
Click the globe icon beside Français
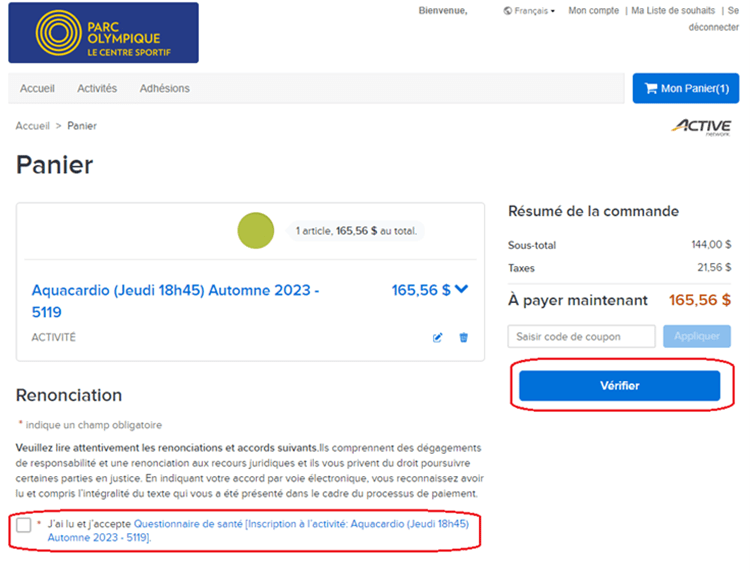(x=508, y=11)
